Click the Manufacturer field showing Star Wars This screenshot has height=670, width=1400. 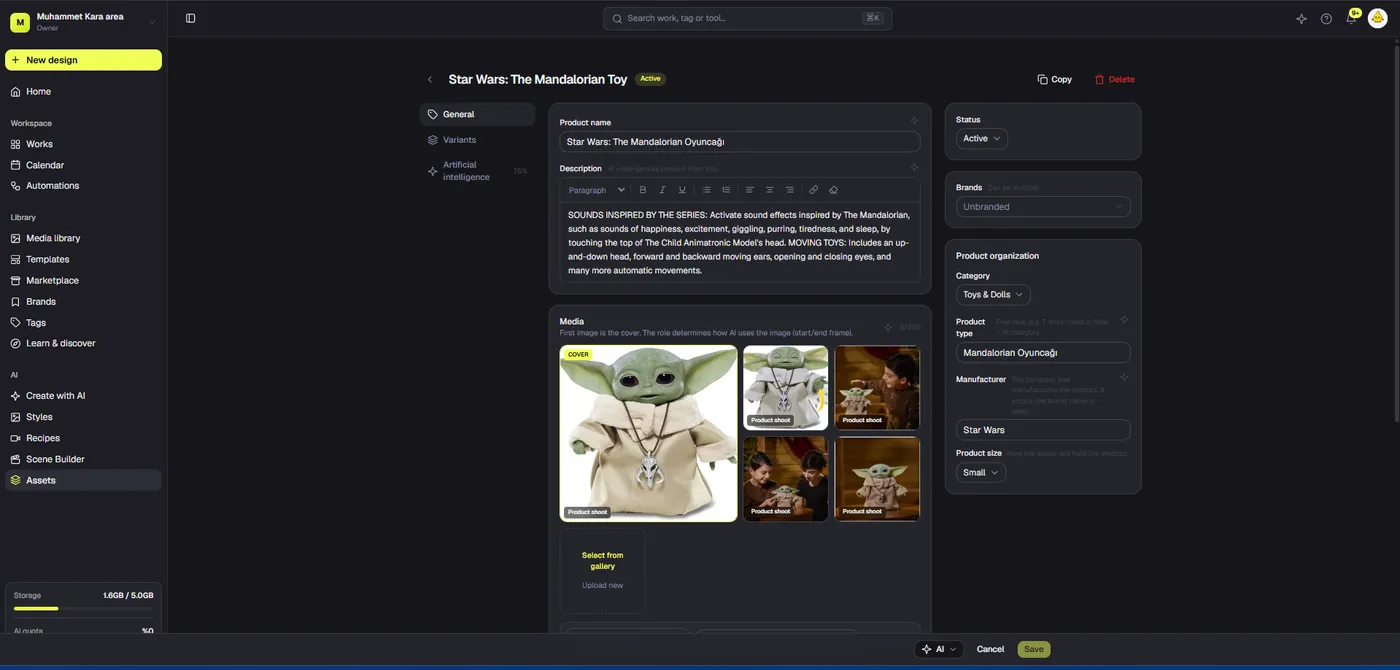click(x=1043, y=430)
